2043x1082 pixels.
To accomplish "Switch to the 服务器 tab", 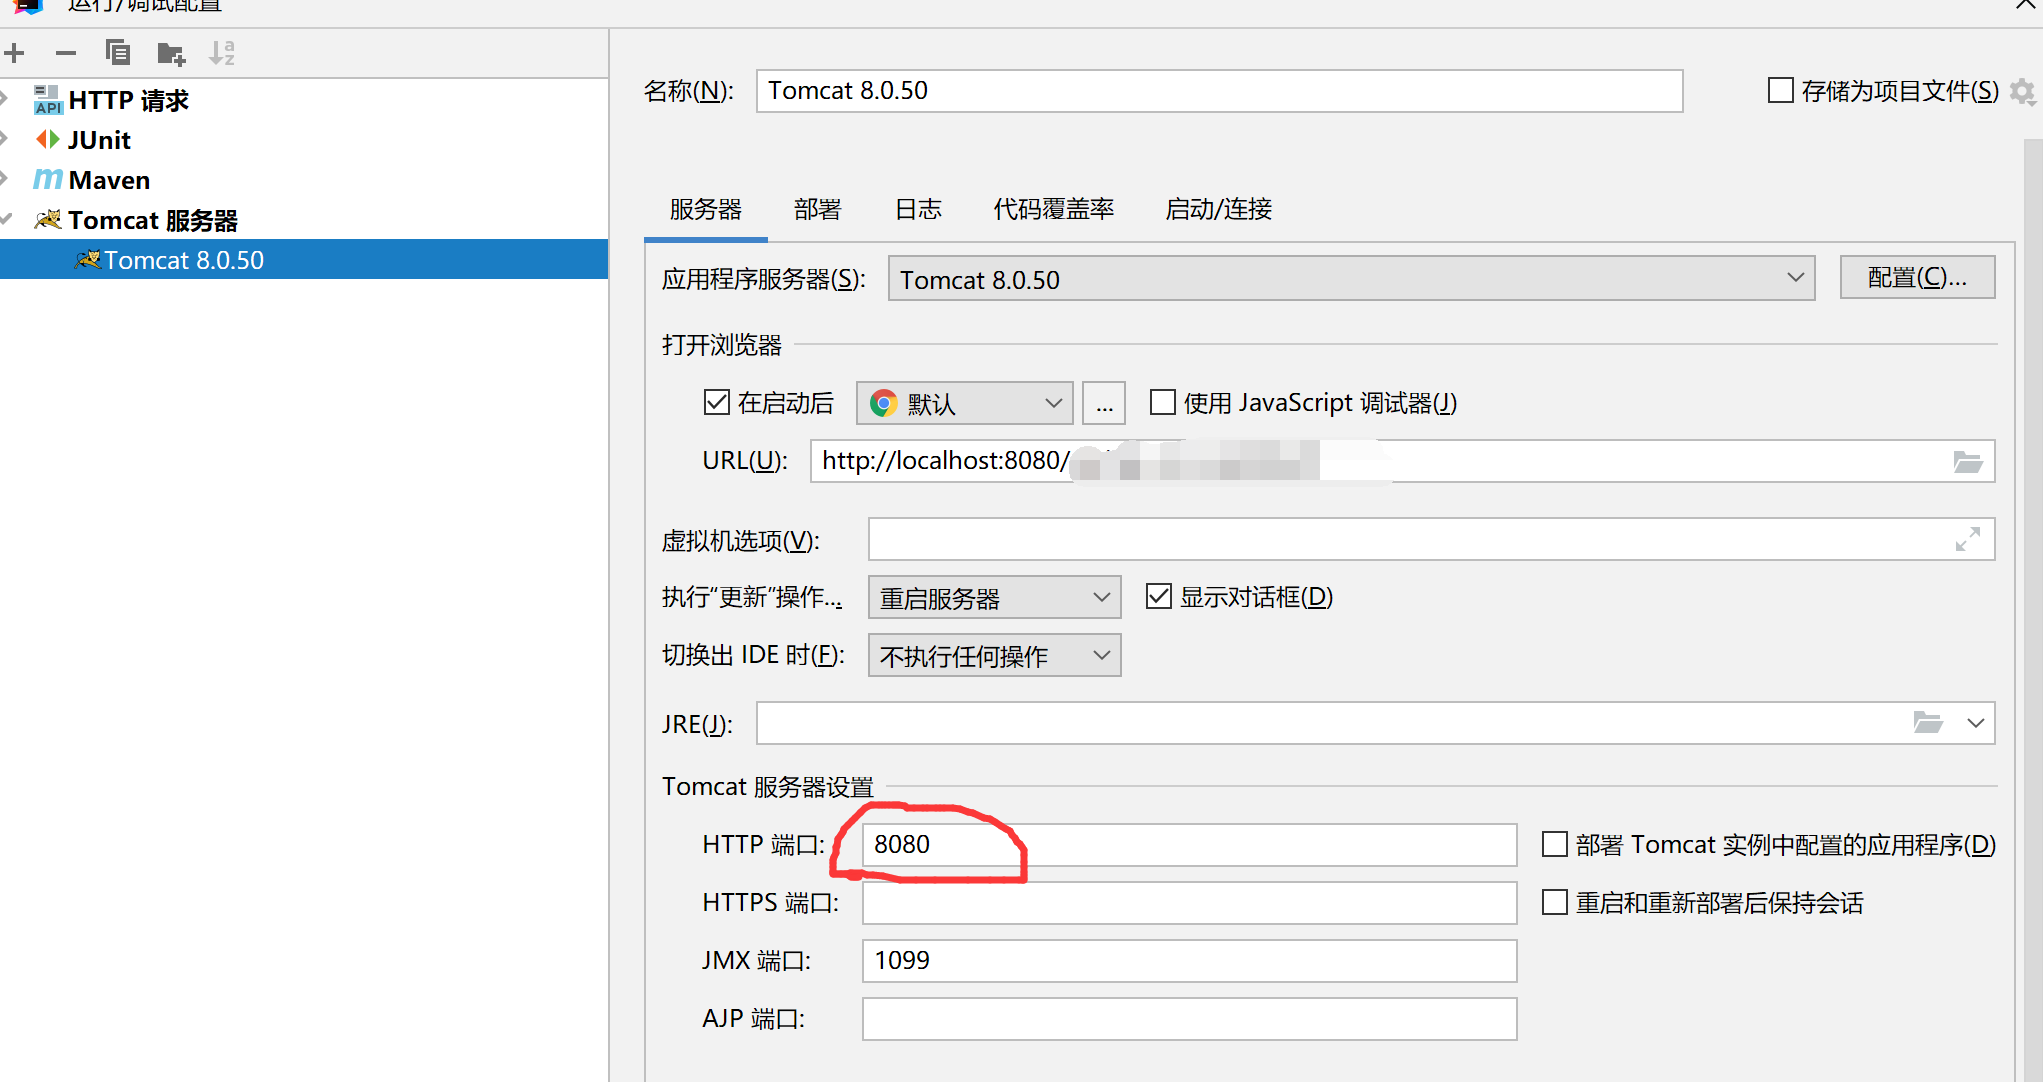I will coord(706,209).
